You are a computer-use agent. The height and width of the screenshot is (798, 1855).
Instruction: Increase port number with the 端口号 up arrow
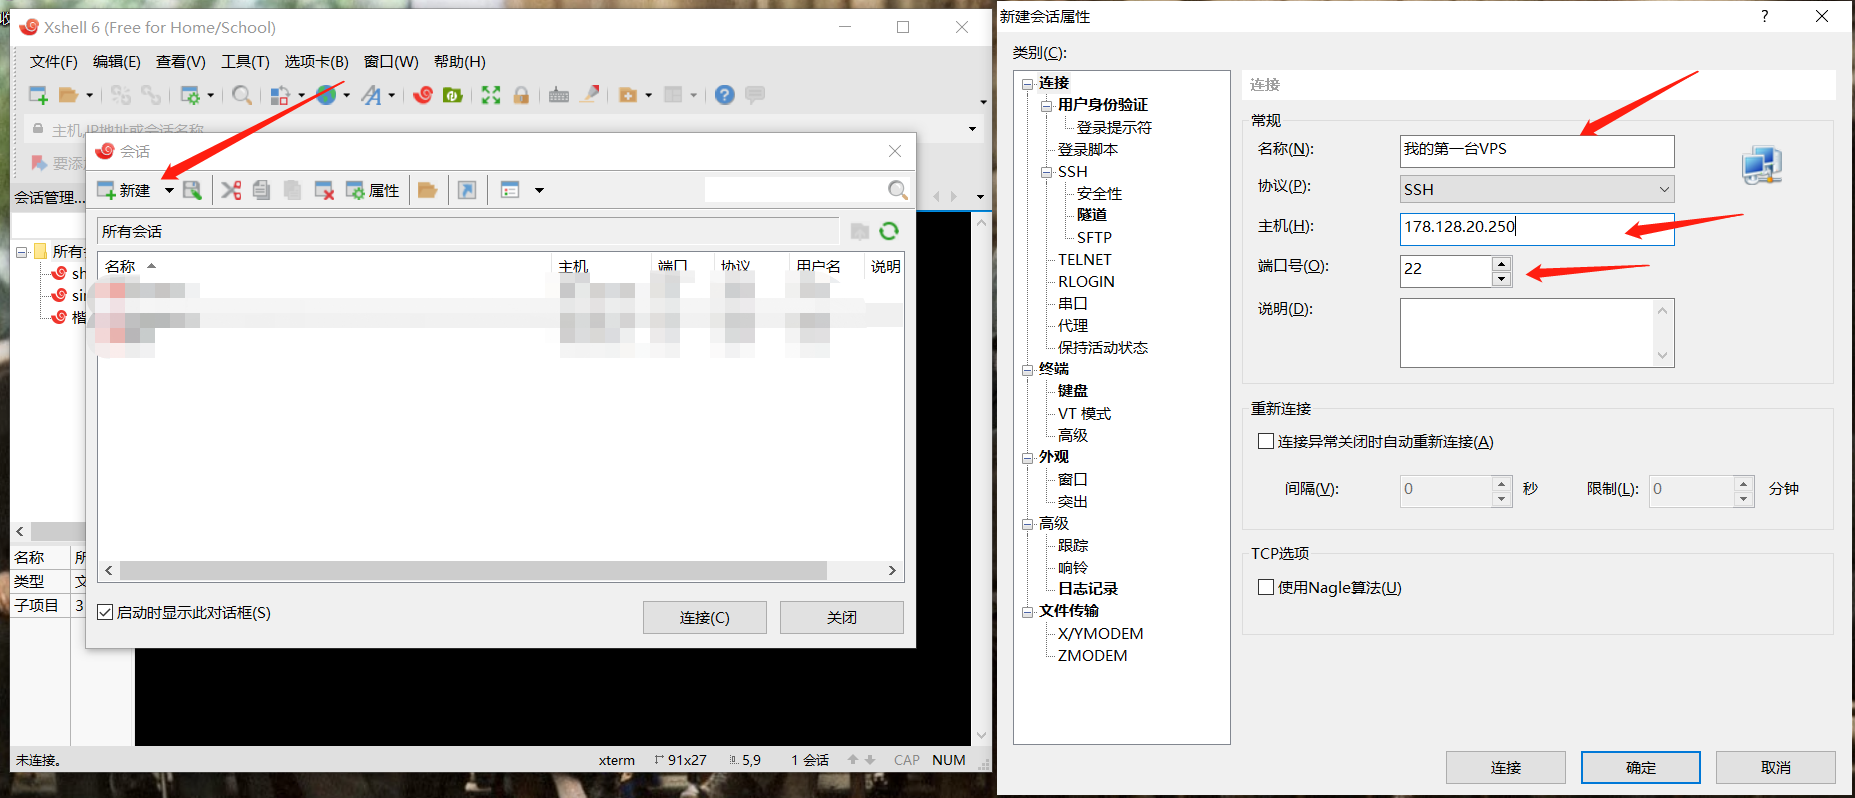click(x=1501, y=263)
